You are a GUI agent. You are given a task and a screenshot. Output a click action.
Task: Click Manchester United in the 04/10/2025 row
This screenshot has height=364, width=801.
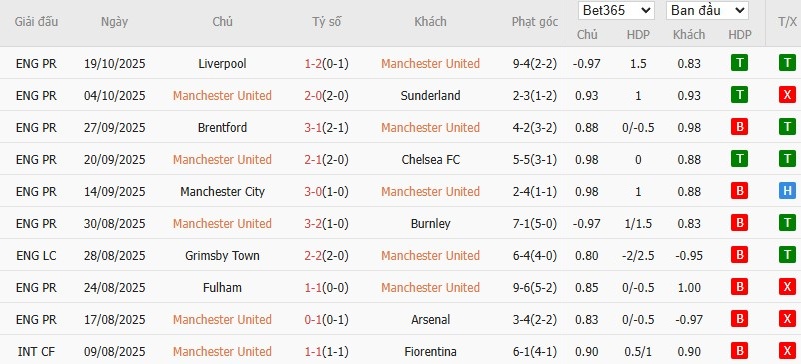click(222, 95)
